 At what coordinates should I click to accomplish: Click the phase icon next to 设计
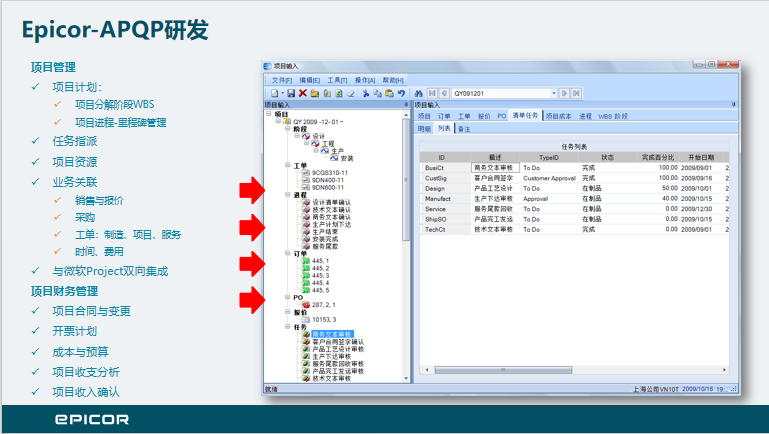click(x=306, y=136)
